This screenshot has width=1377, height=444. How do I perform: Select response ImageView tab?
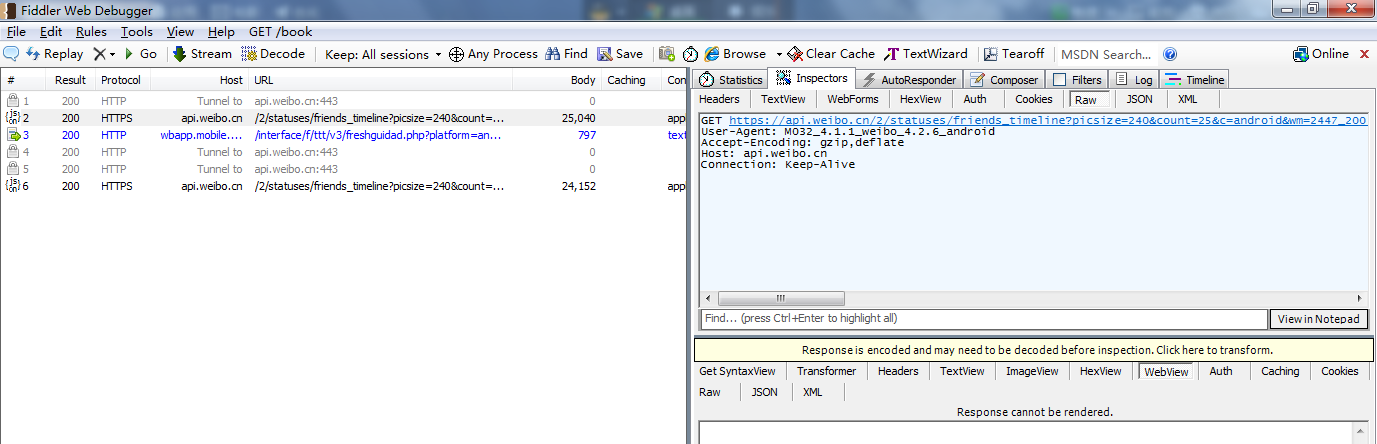tap(1032, 371)
